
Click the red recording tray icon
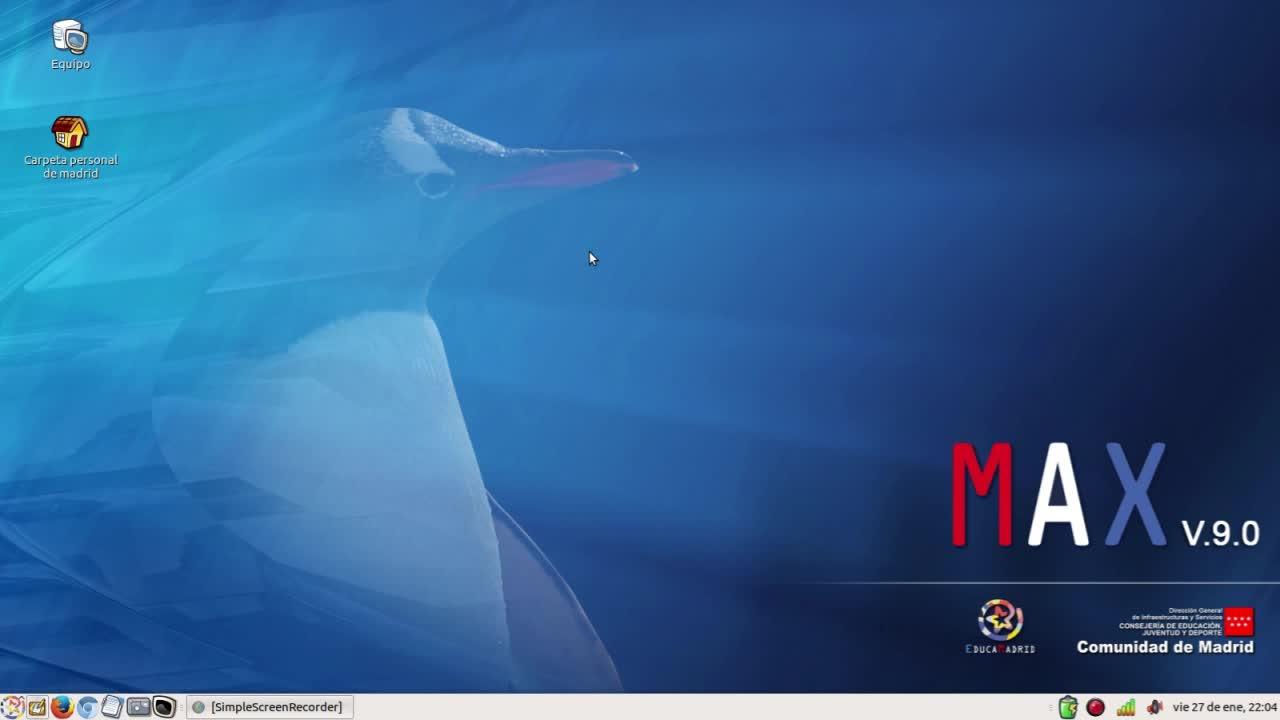(1096, 707)
